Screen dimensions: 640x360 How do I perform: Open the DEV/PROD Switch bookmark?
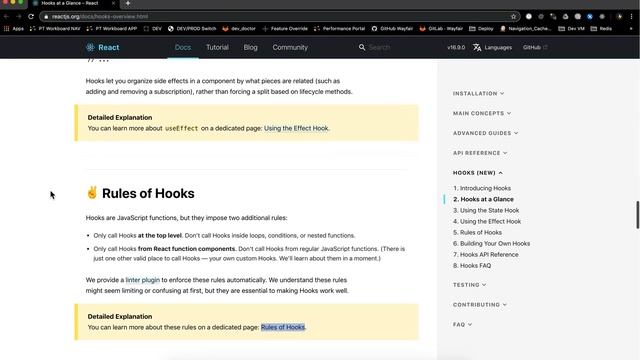click(x=192, y=29)
